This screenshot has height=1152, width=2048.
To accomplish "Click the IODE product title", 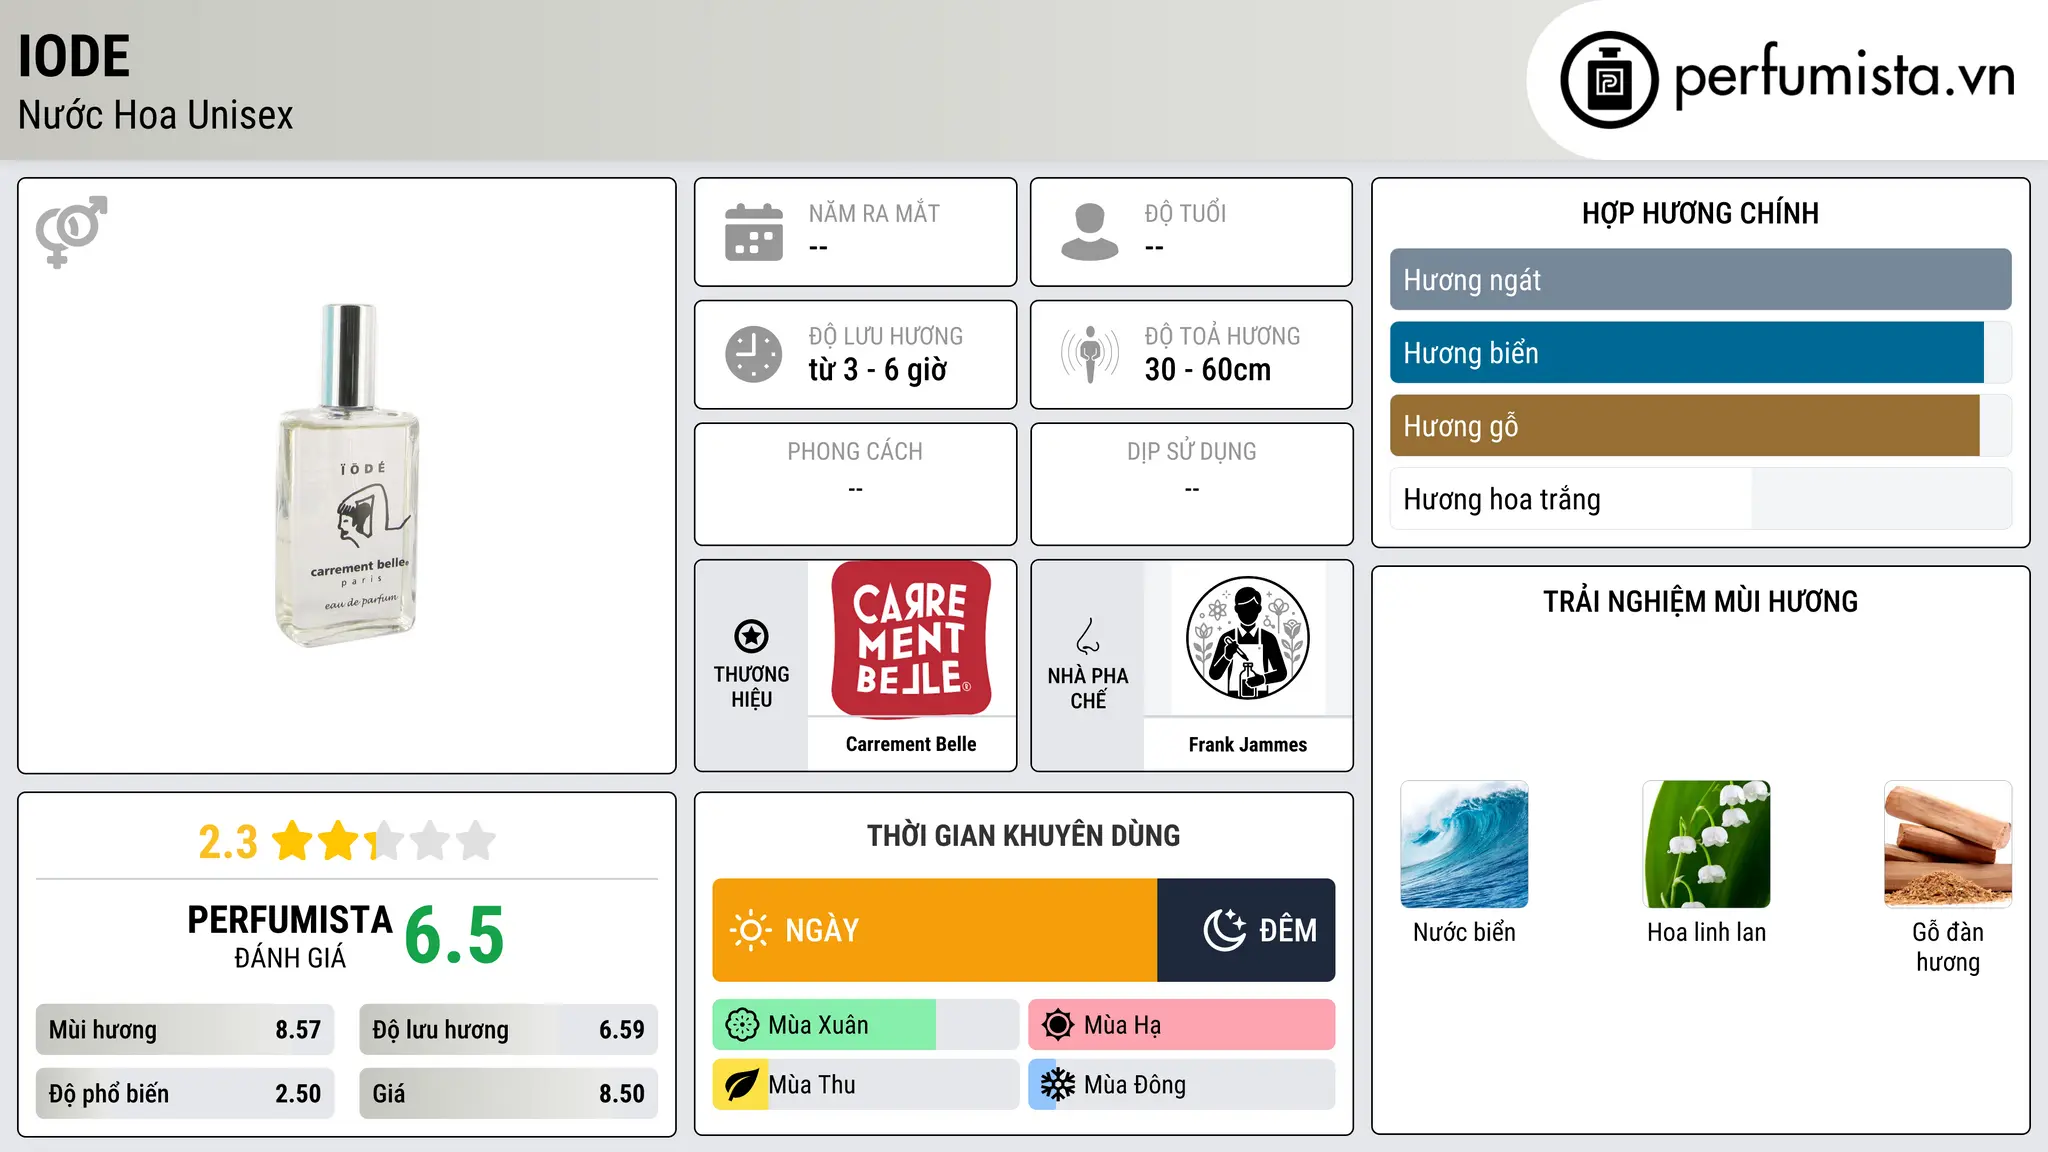I will coord(74,56).
